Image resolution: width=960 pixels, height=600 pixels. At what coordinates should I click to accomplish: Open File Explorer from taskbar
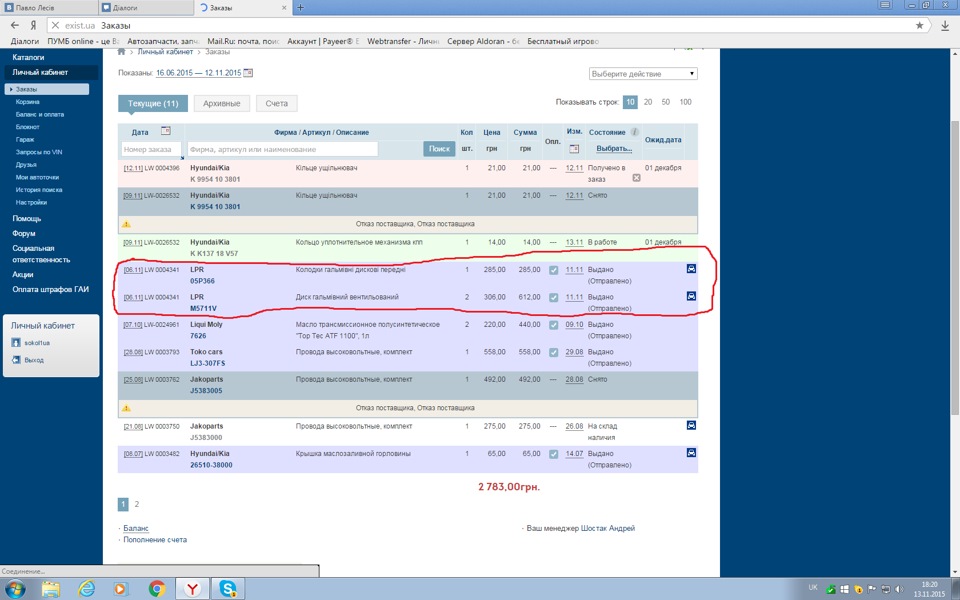coord(51,589)
